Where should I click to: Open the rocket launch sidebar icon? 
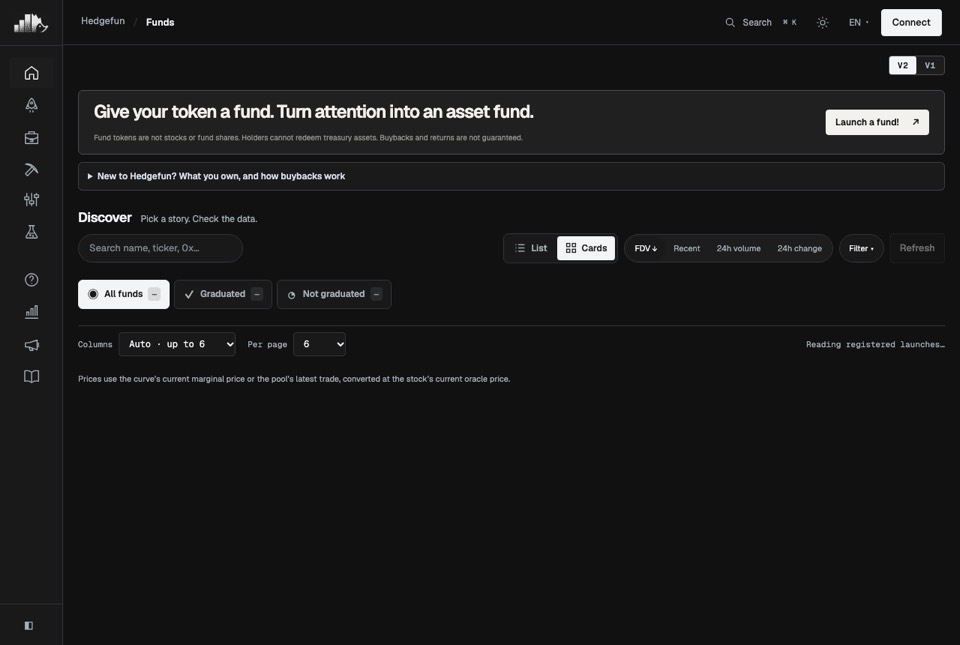point(31,105)
